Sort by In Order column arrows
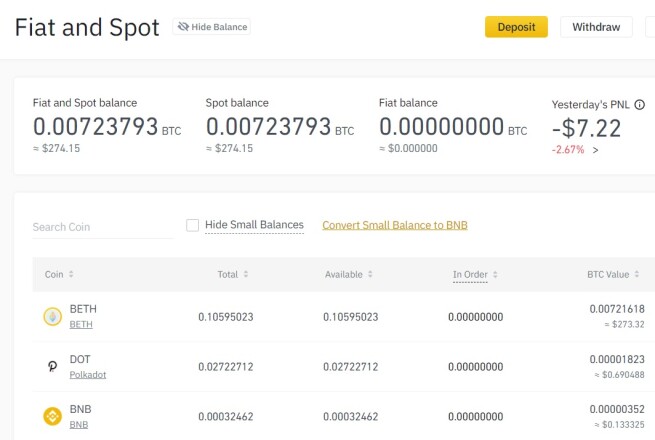Screen dimensions: 655x440 click(x=495, y=275)
